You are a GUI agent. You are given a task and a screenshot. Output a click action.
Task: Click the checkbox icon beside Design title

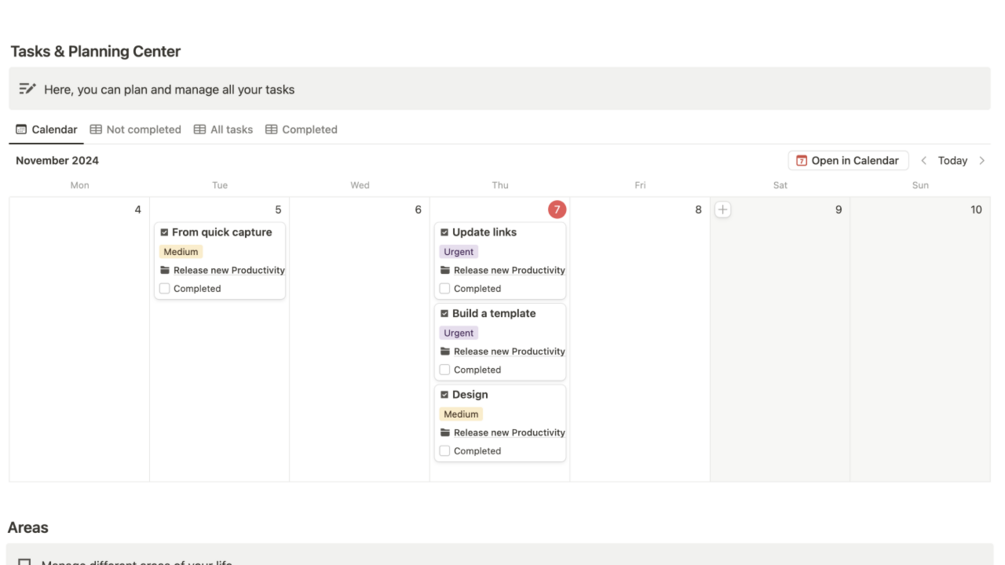(x=444, y=395)
